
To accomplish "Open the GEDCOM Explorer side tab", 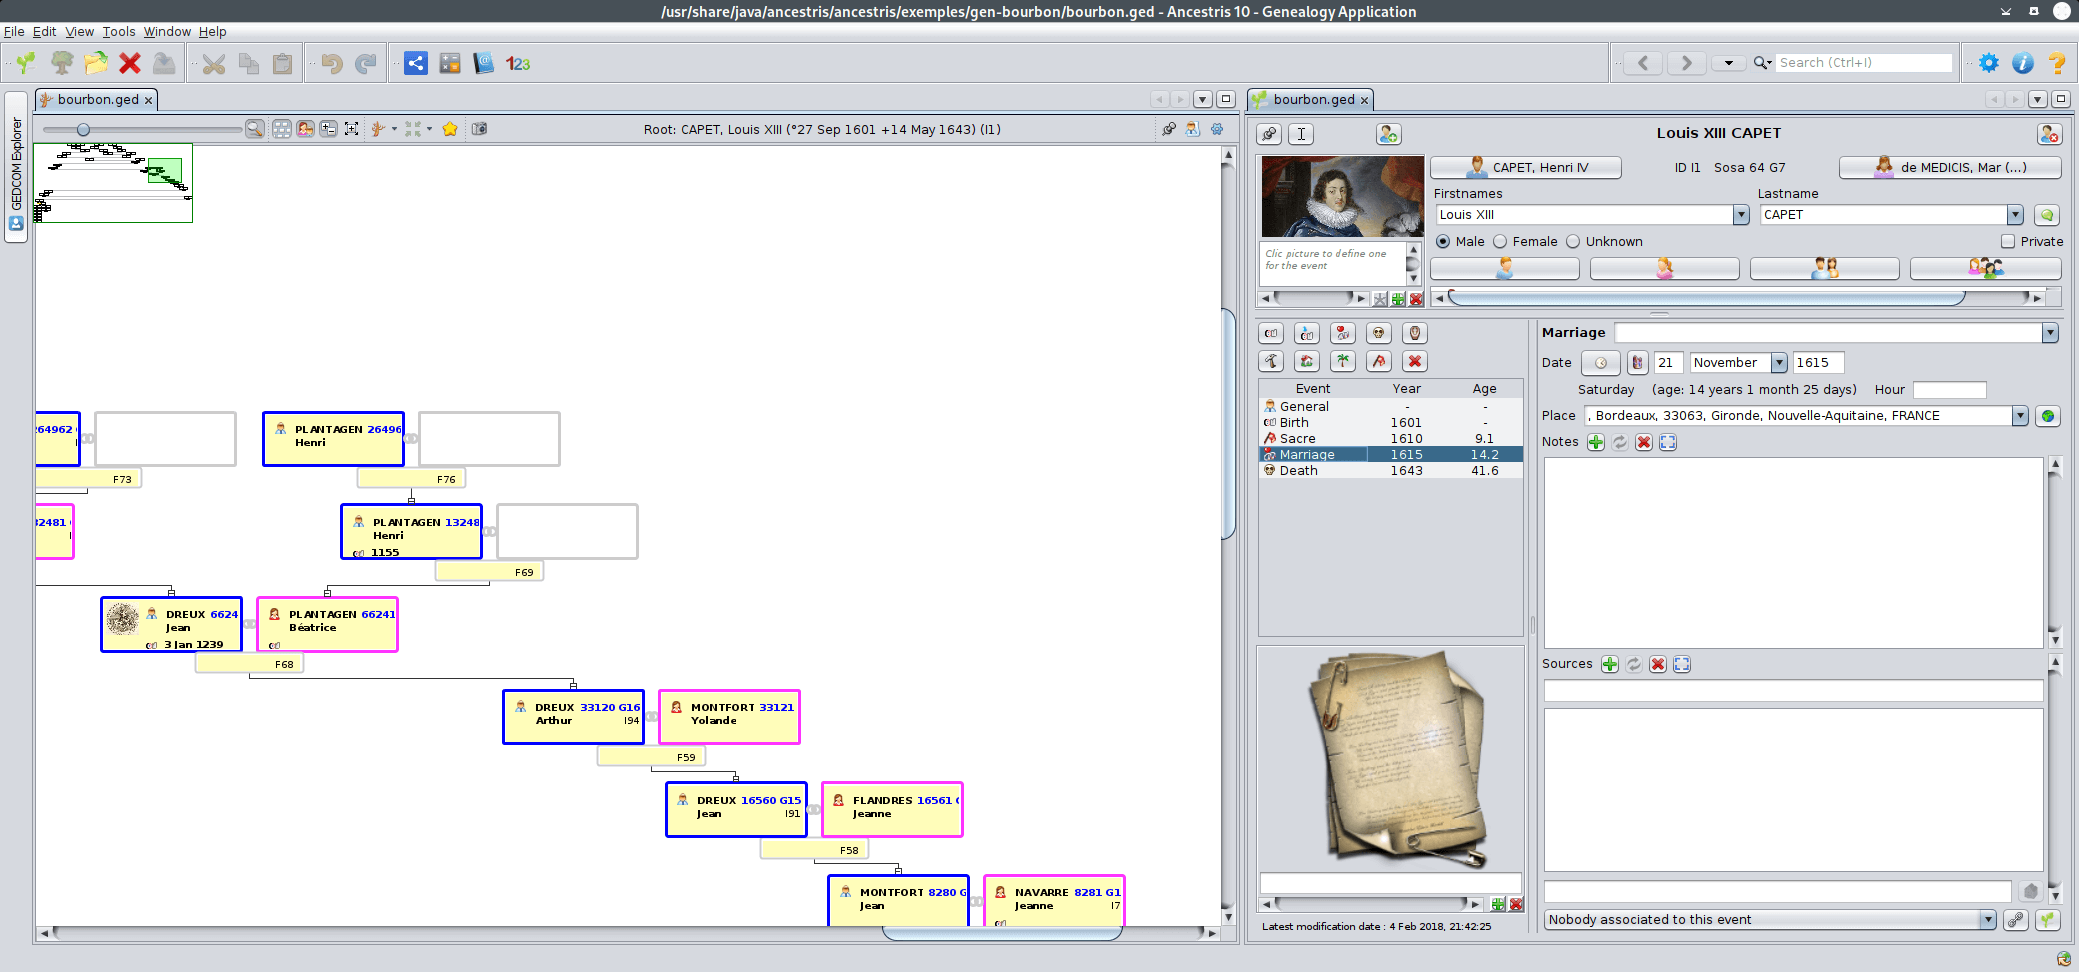I will tap(16, 166).
